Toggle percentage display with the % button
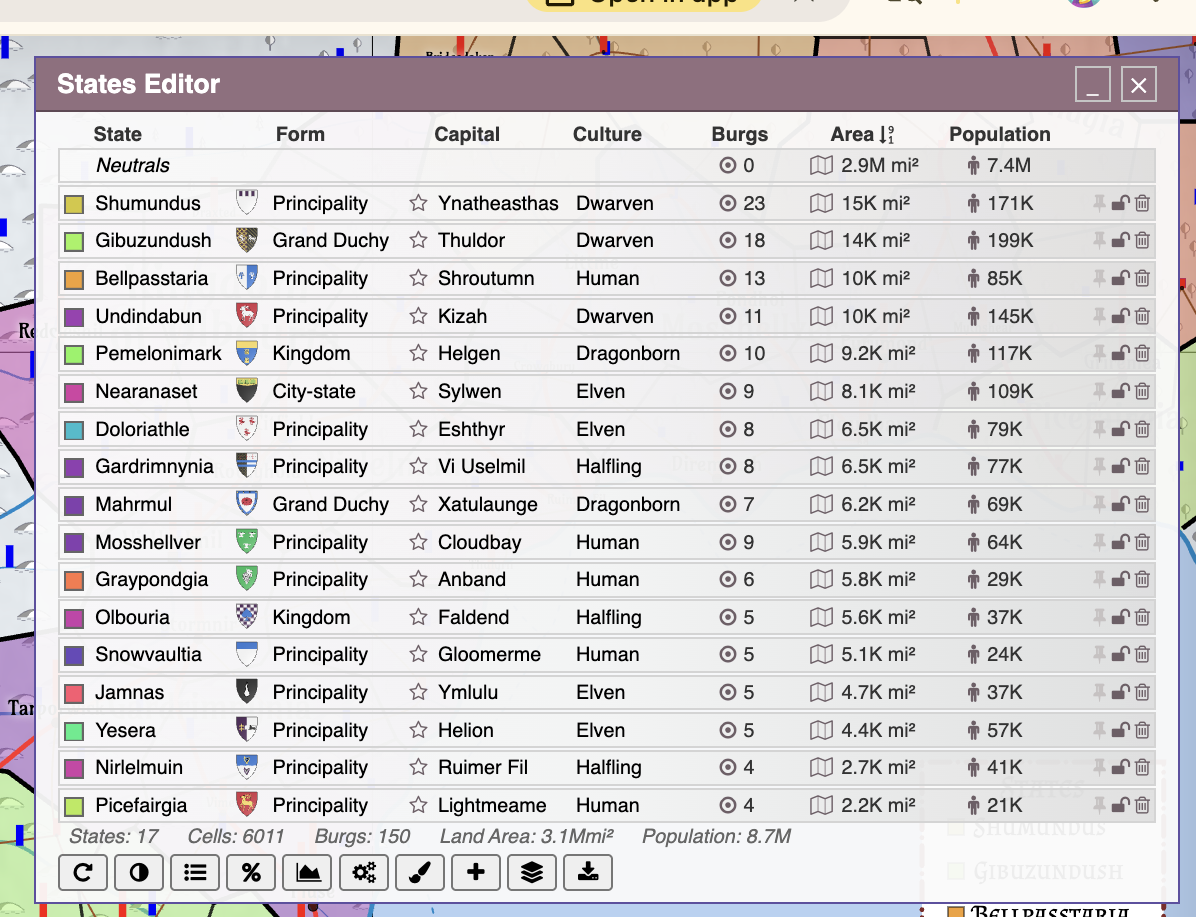Image resolution: width=1196 pixels, height=917 pixels. point(251,872)
